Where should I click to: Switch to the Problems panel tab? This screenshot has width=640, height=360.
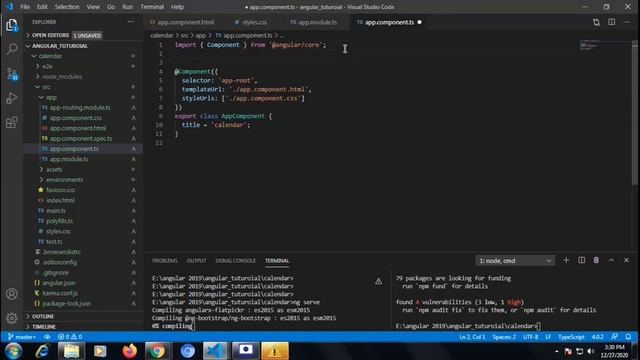pyautogui.click(x=165, y=260)
